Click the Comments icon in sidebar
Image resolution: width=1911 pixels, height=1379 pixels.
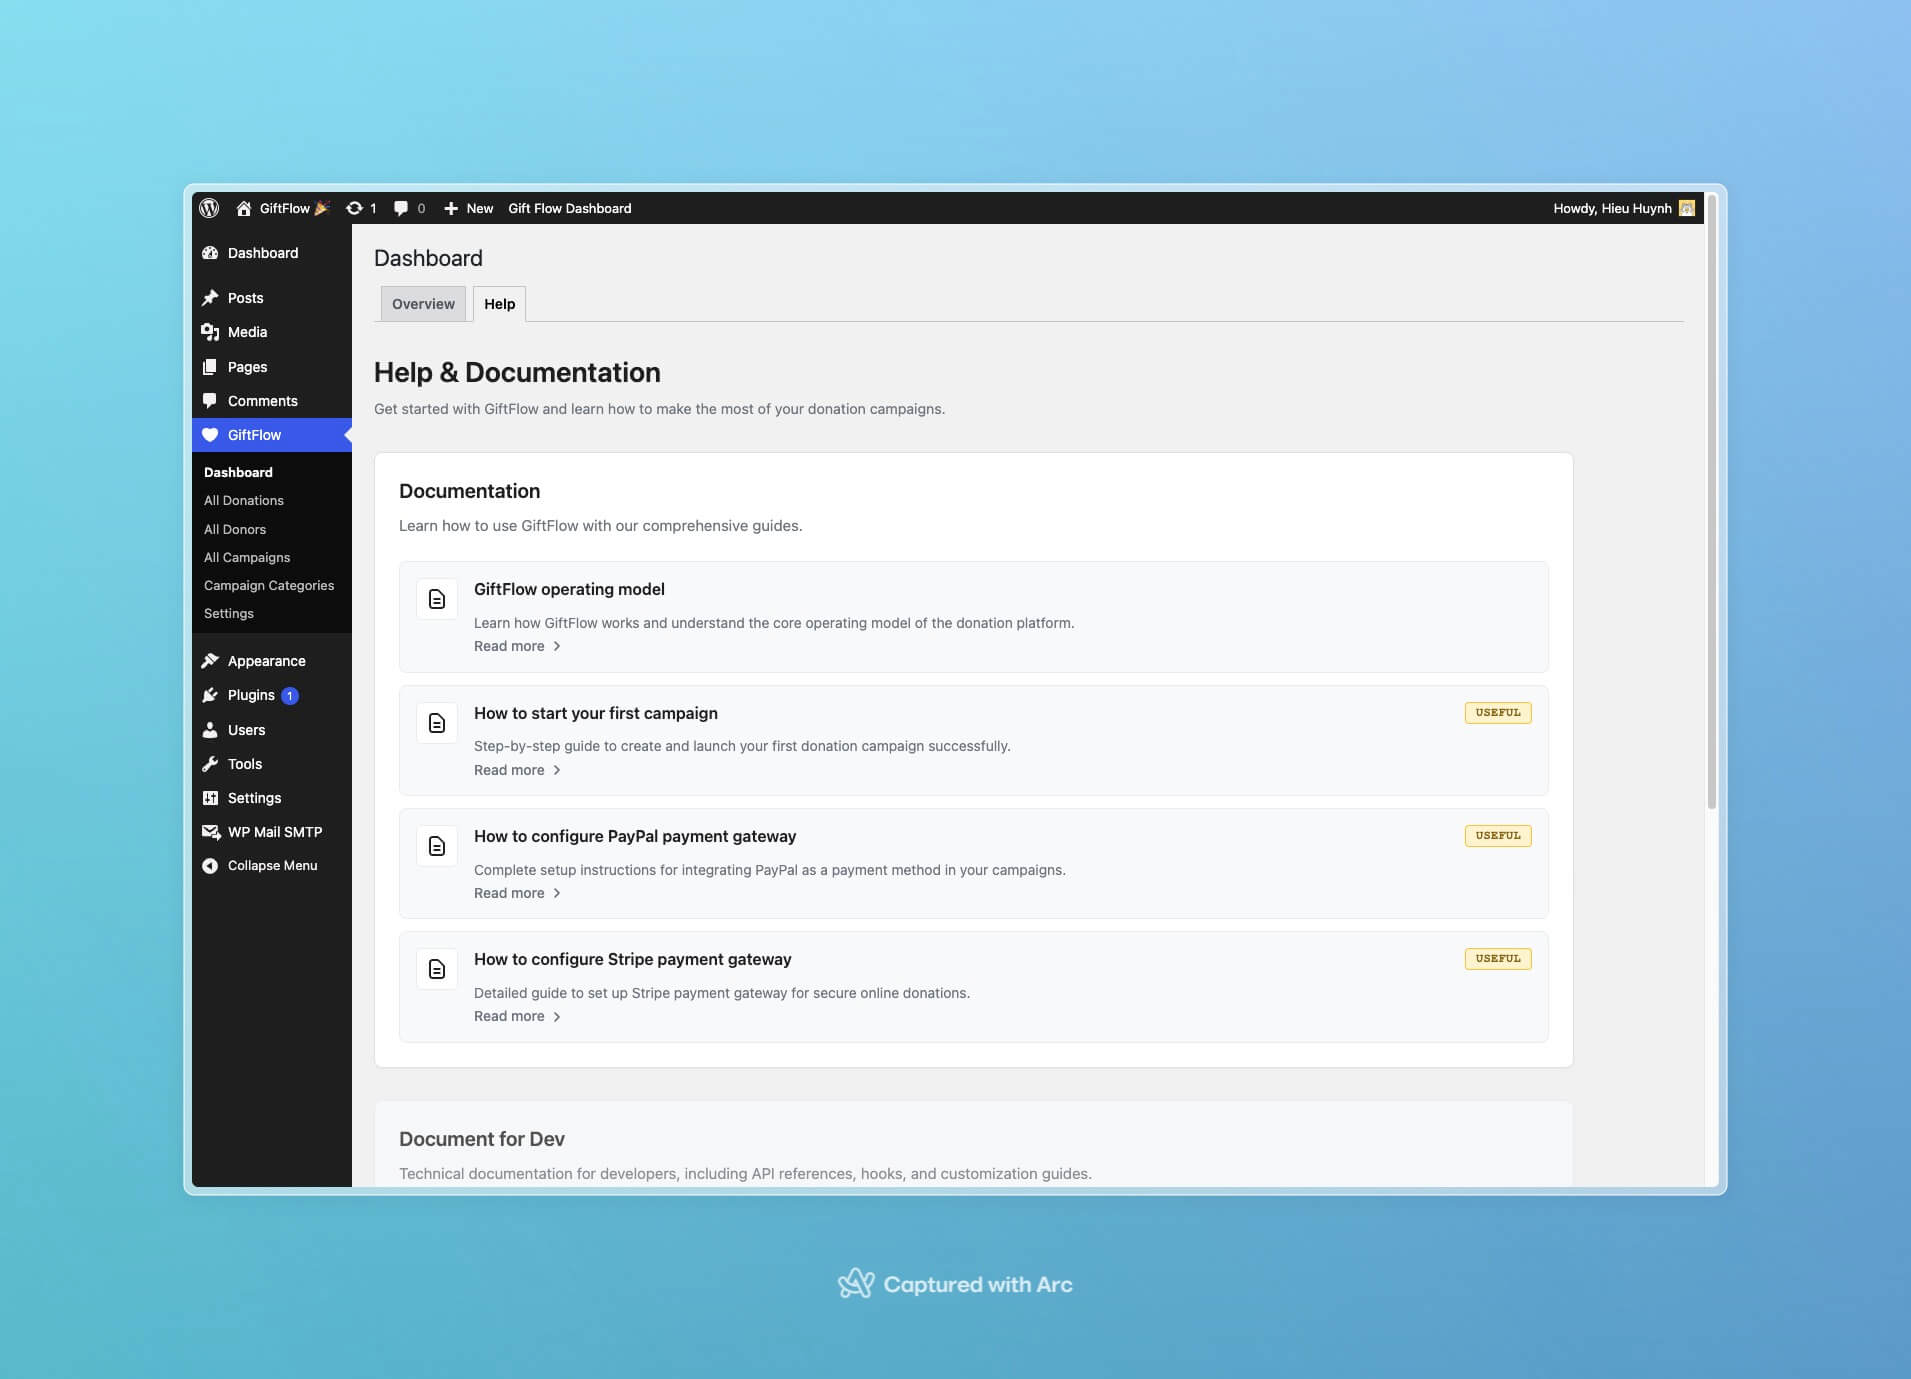click(210, 401)
